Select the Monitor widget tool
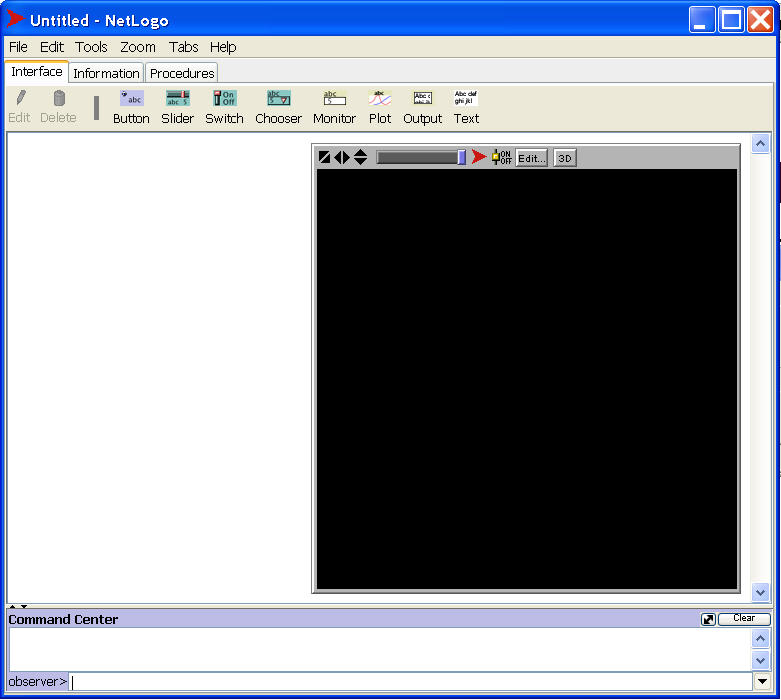The image size is (781, 700). pyautogui.click(x=334, y=107)
